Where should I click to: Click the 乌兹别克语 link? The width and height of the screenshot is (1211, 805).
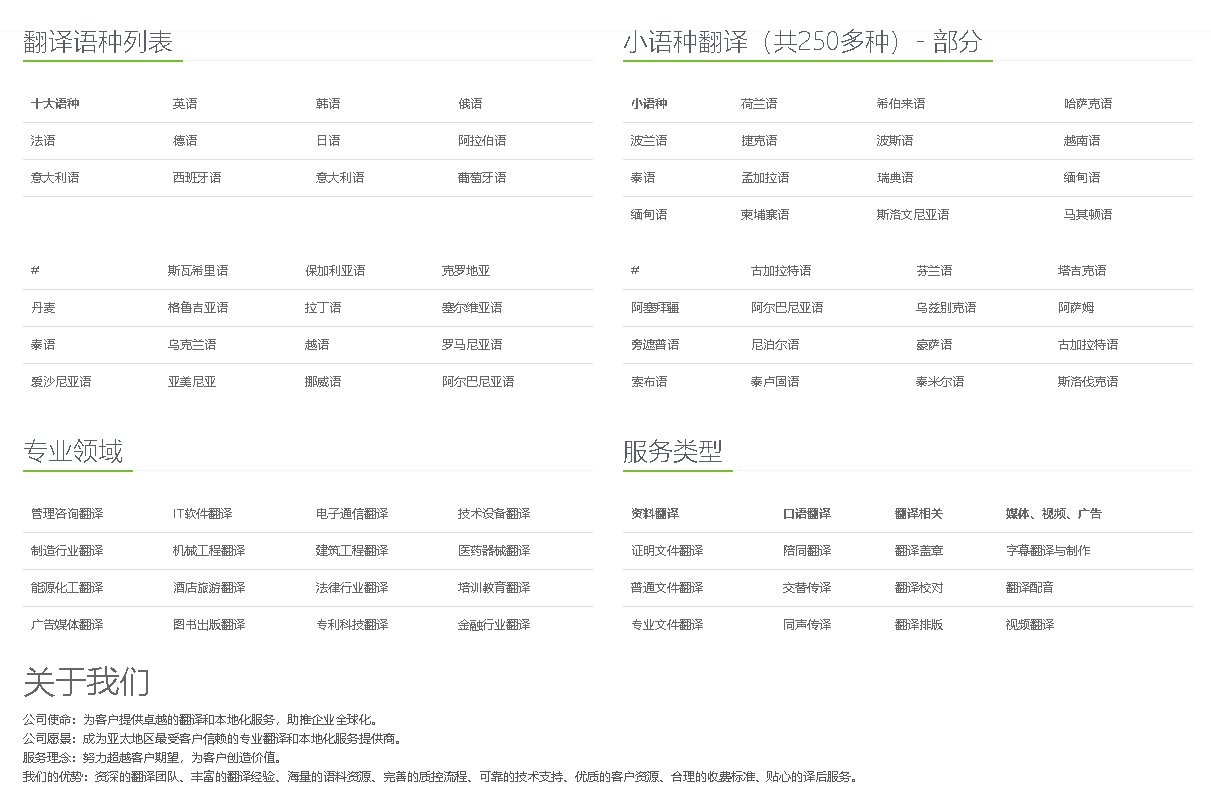click(x=945, y=308)
